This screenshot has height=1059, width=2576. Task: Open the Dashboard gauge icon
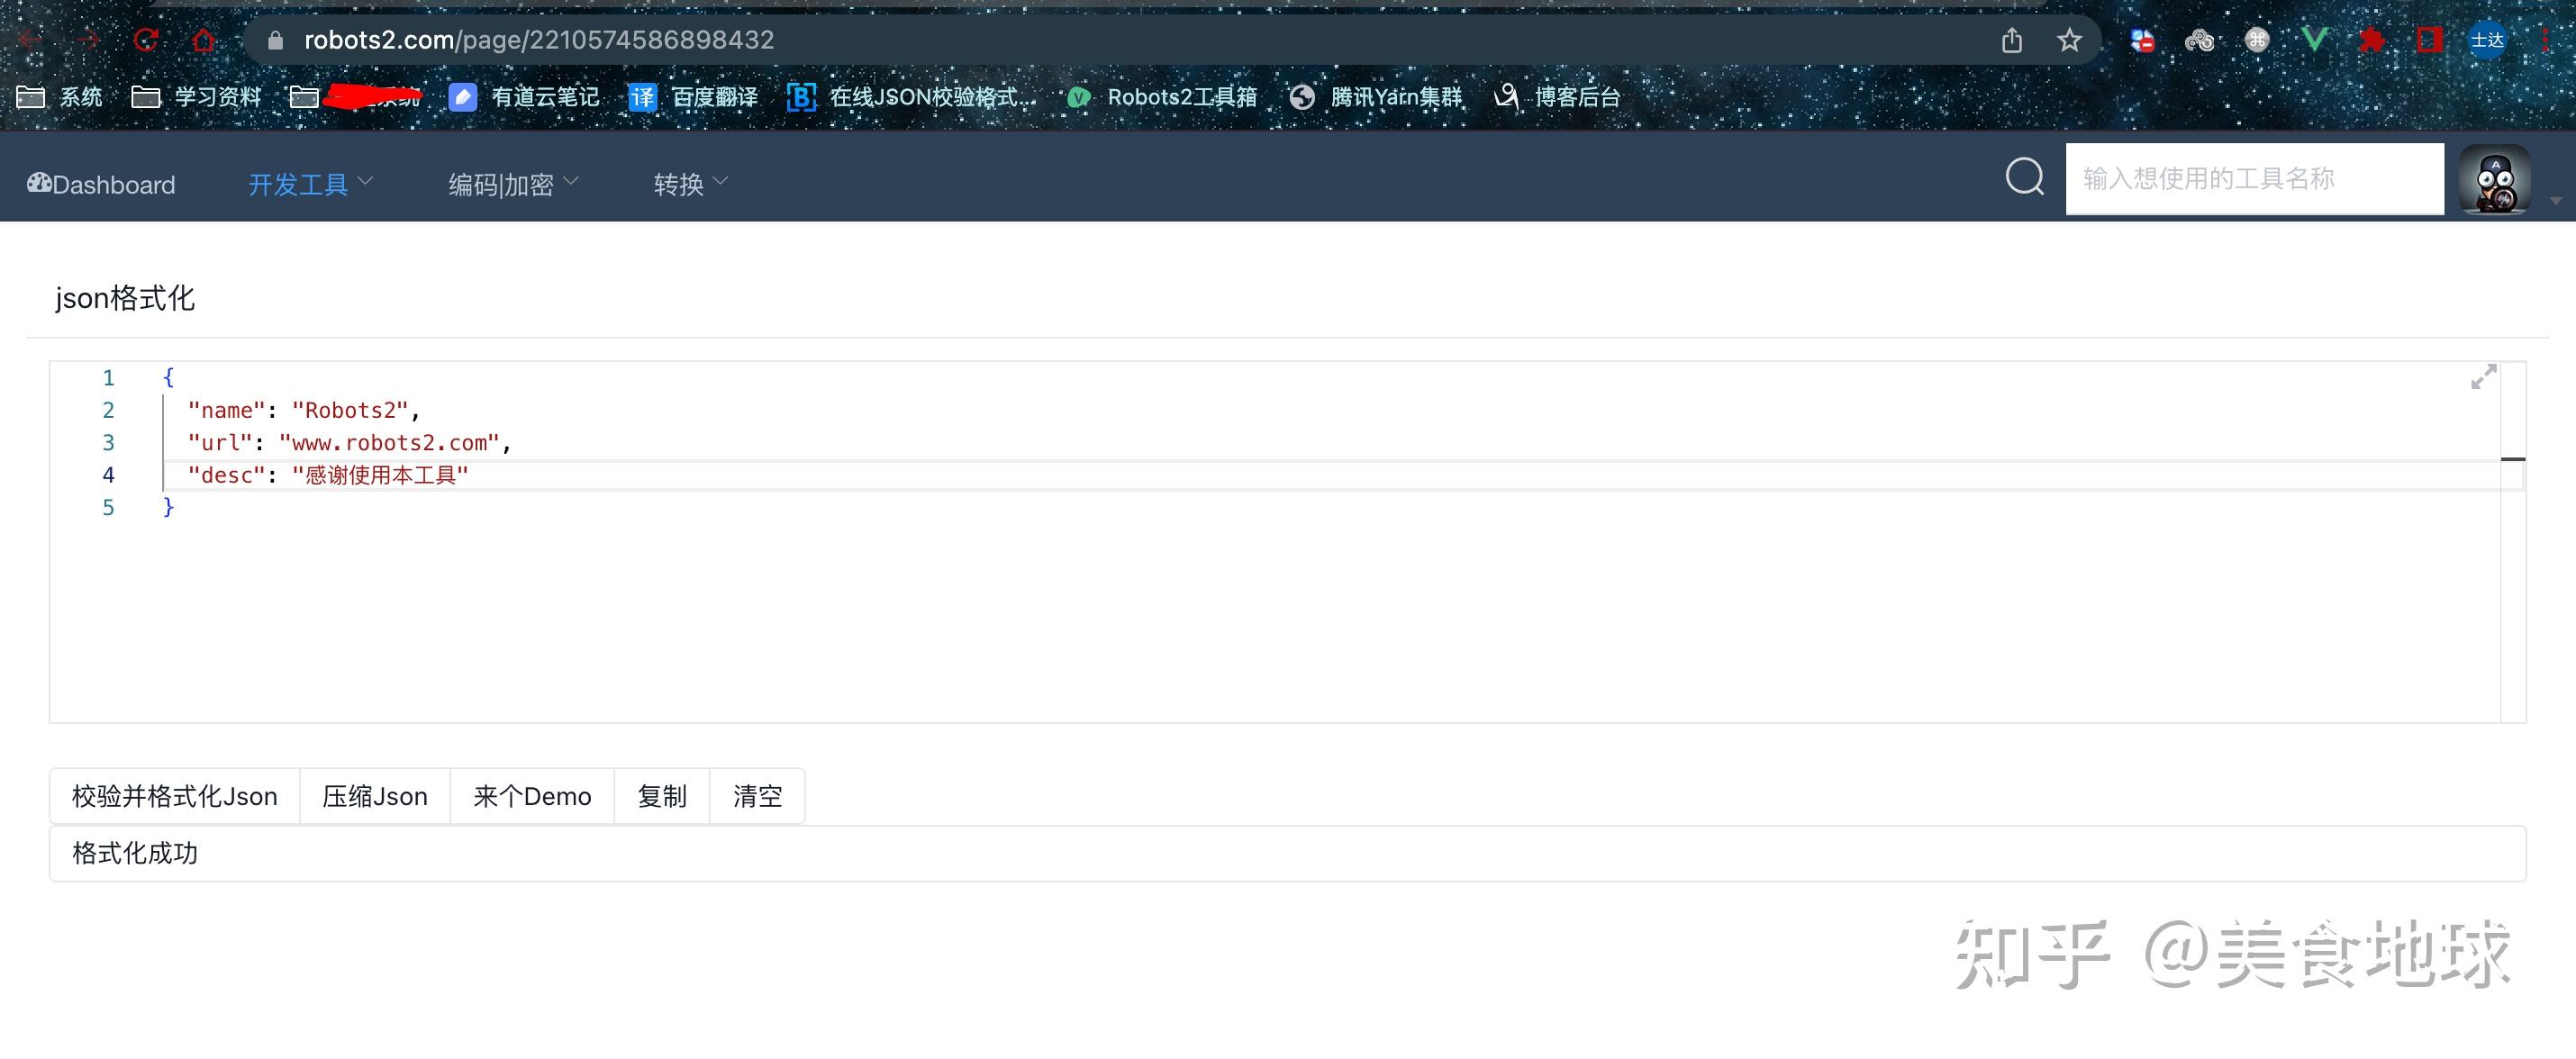point(39,183)
